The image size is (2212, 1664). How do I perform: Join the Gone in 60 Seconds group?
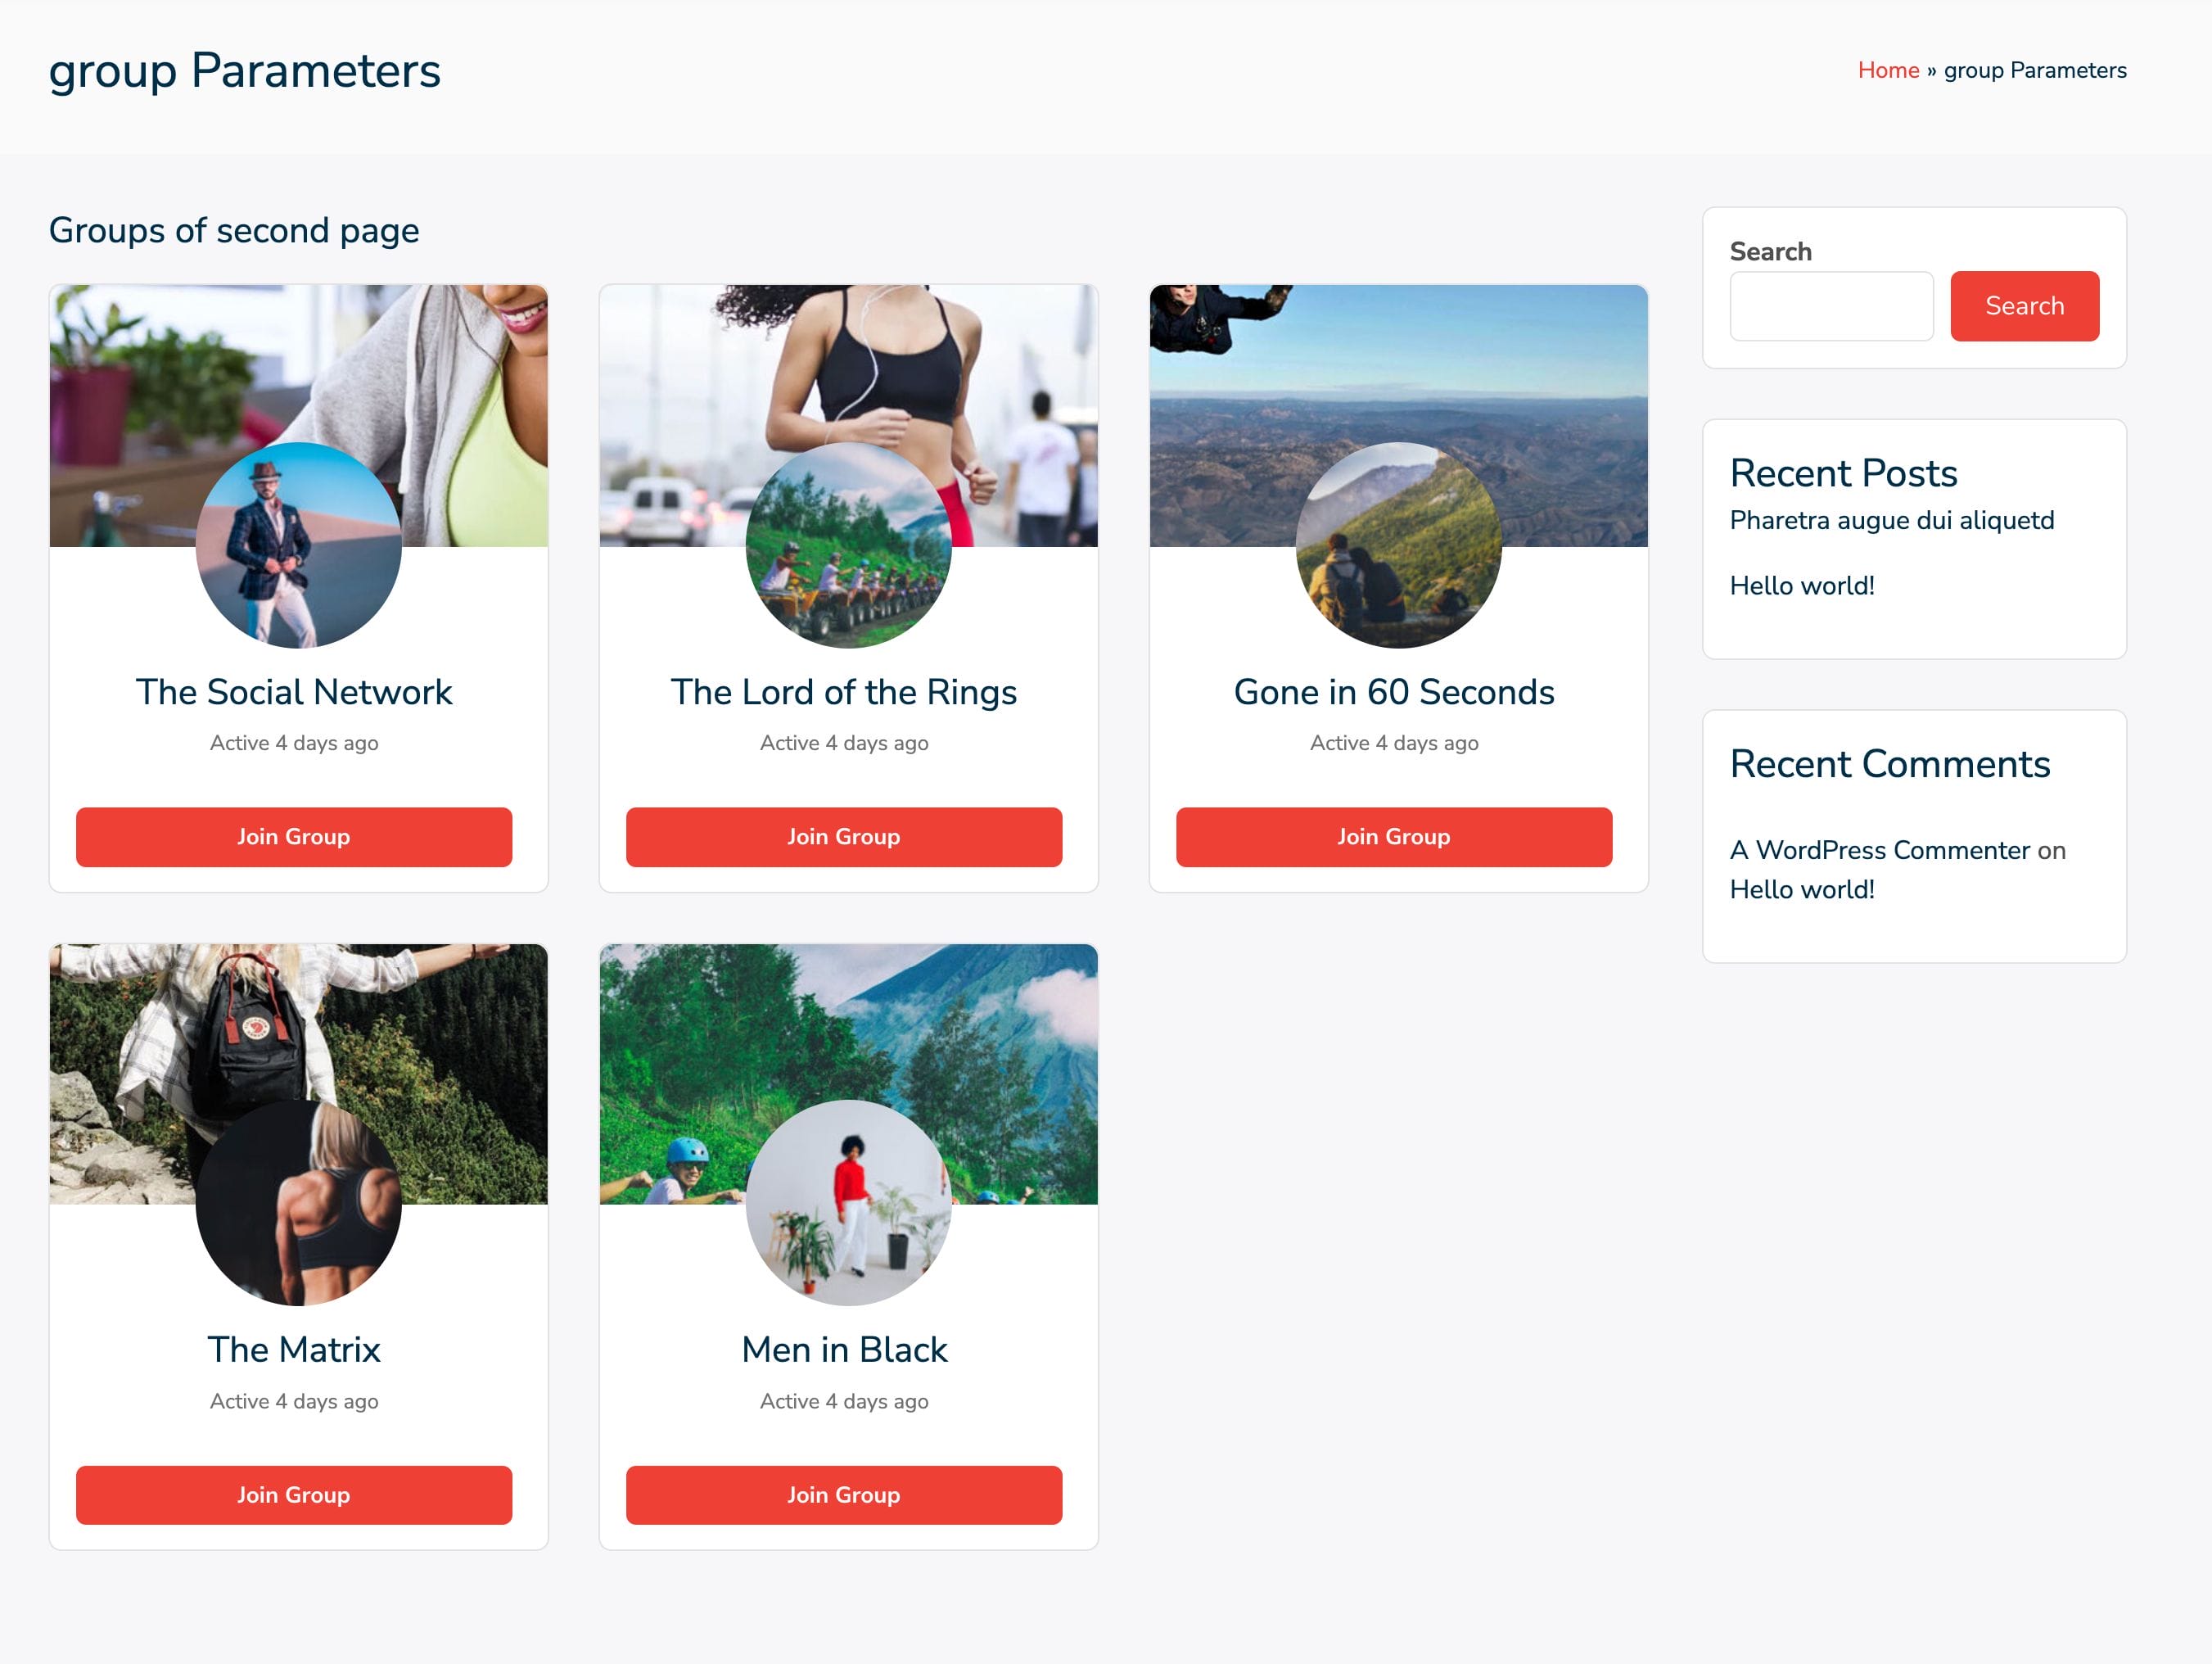tap(1394, 837)
